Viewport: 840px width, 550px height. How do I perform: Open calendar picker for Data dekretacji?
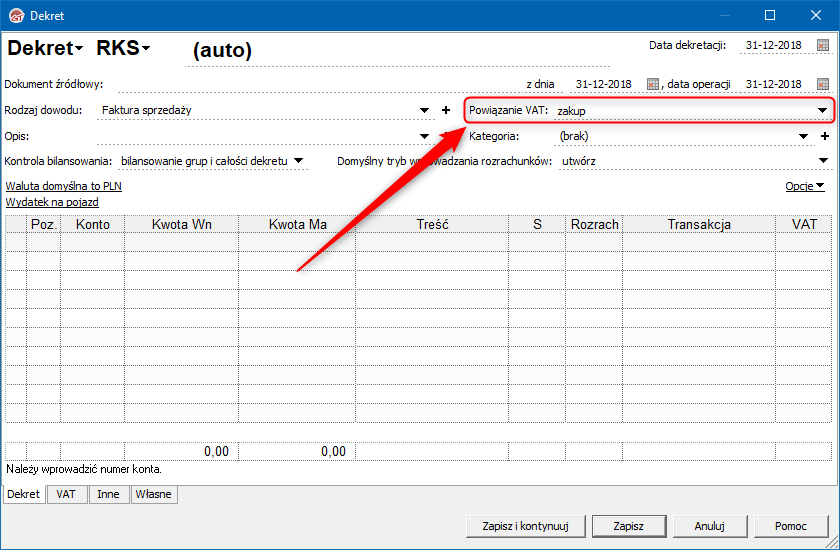point(823,46)
